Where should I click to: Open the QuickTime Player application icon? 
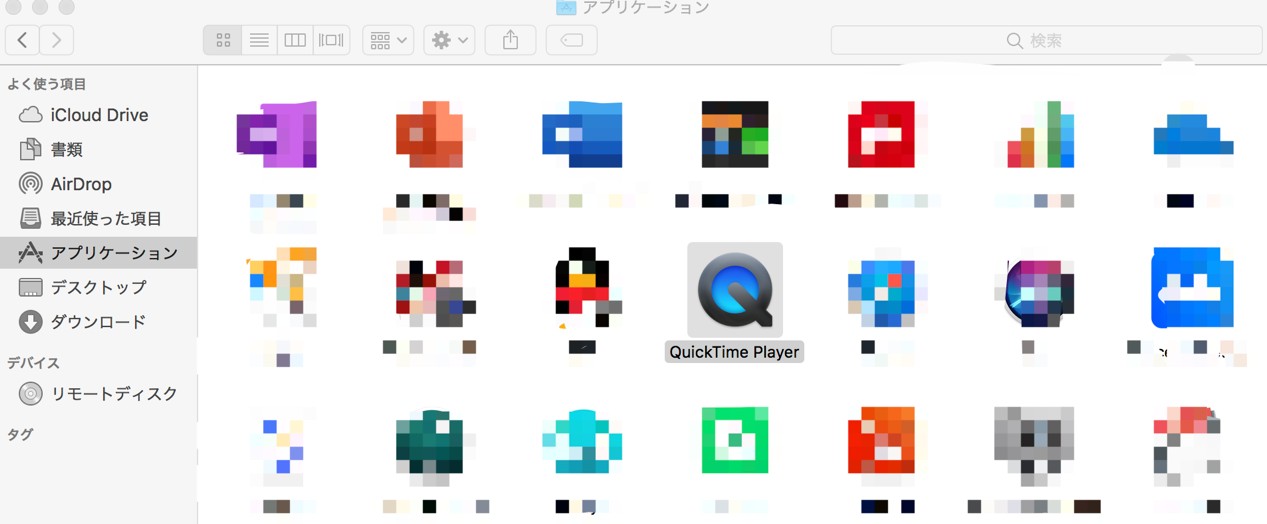pos(735,289)
